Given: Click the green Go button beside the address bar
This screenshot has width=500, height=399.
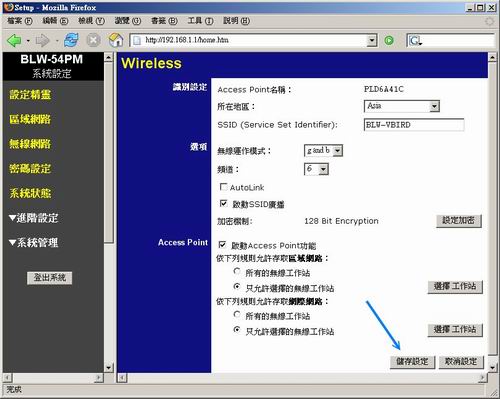Looking at the screenshot, I should 389,40.
